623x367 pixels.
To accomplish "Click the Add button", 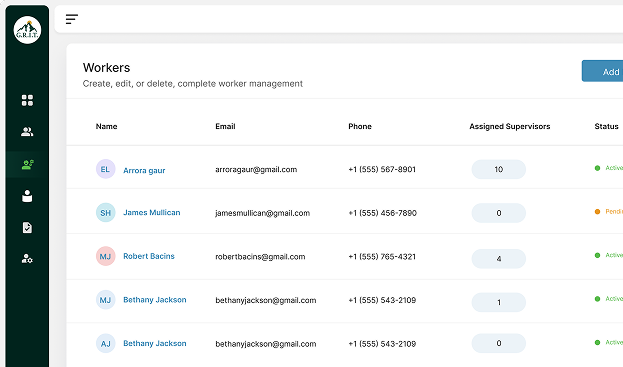I will click(602, 71).
